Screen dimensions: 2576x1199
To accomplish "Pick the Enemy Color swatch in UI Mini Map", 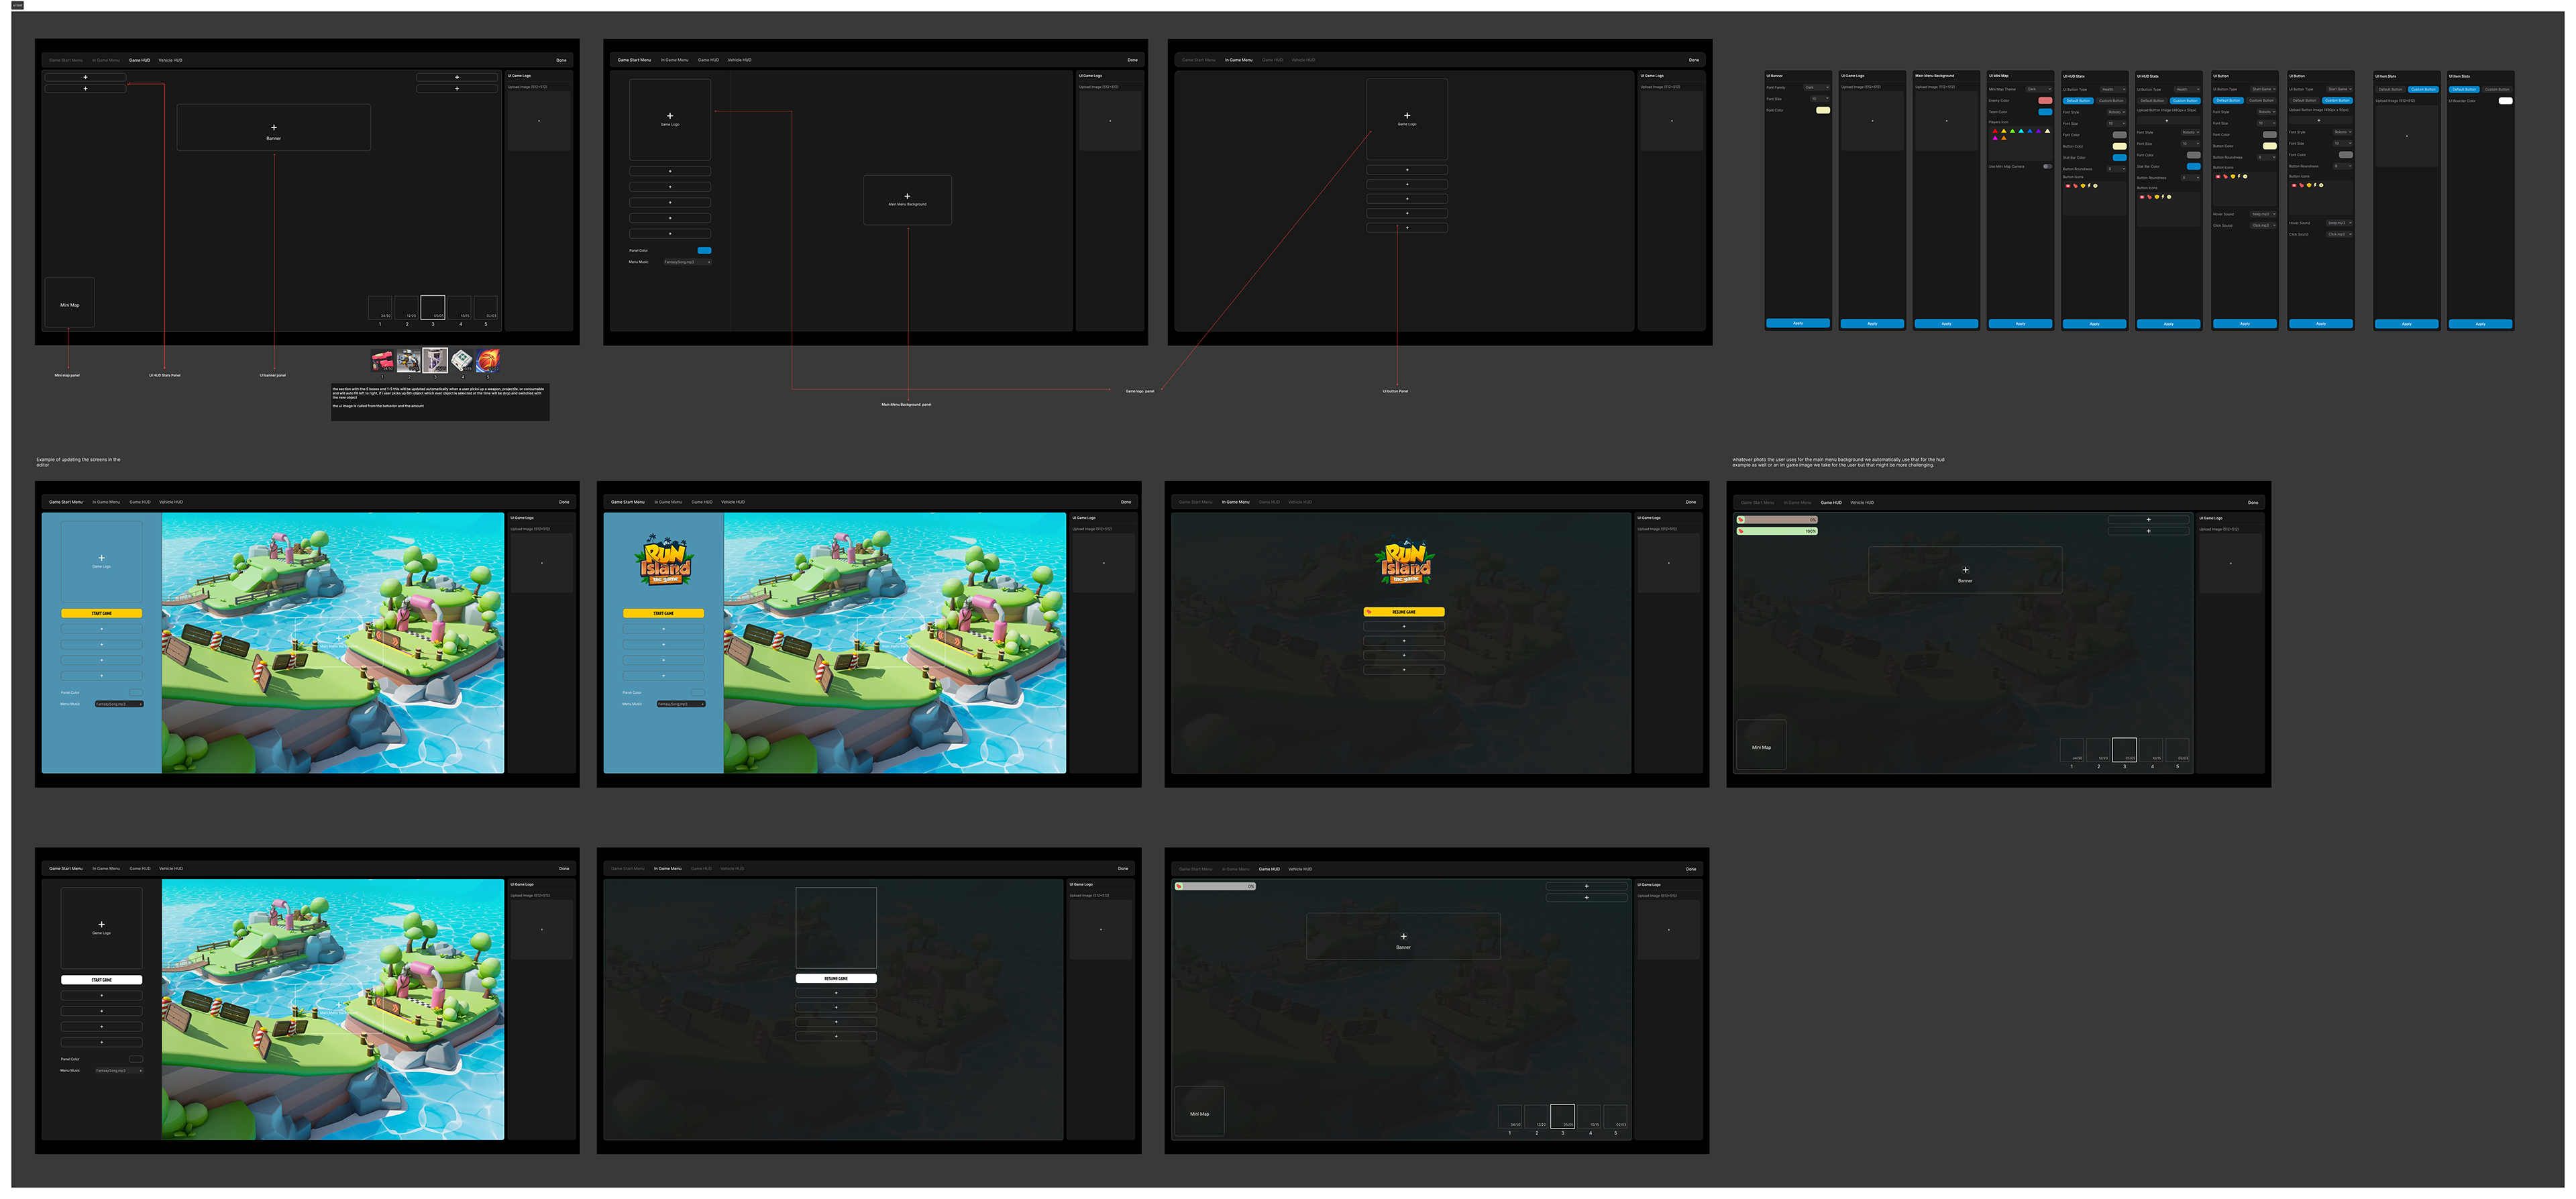I will (2045, 101).
